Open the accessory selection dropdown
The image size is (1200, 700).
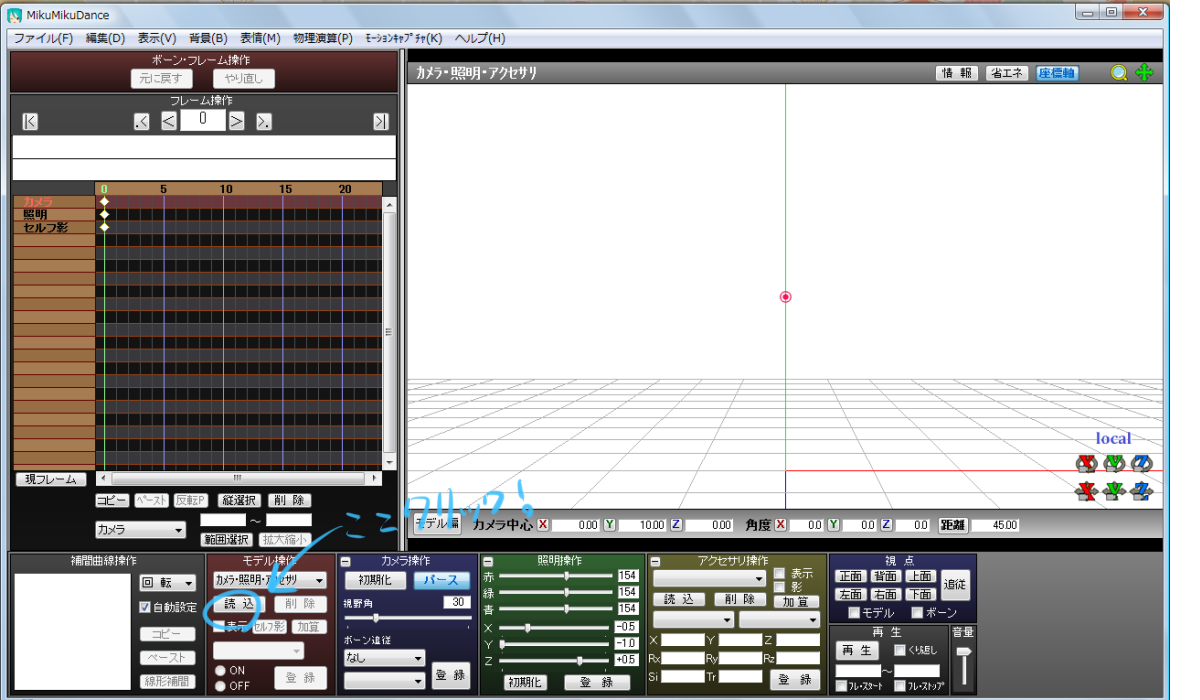(709, 577)
